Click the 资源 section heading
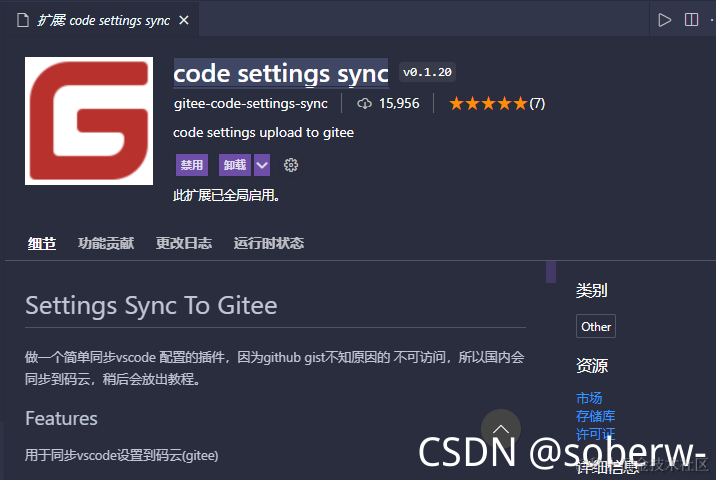Image resolution: width=716 pixels, height=480 pixels. pyautogui.click(x=592, y=366)
